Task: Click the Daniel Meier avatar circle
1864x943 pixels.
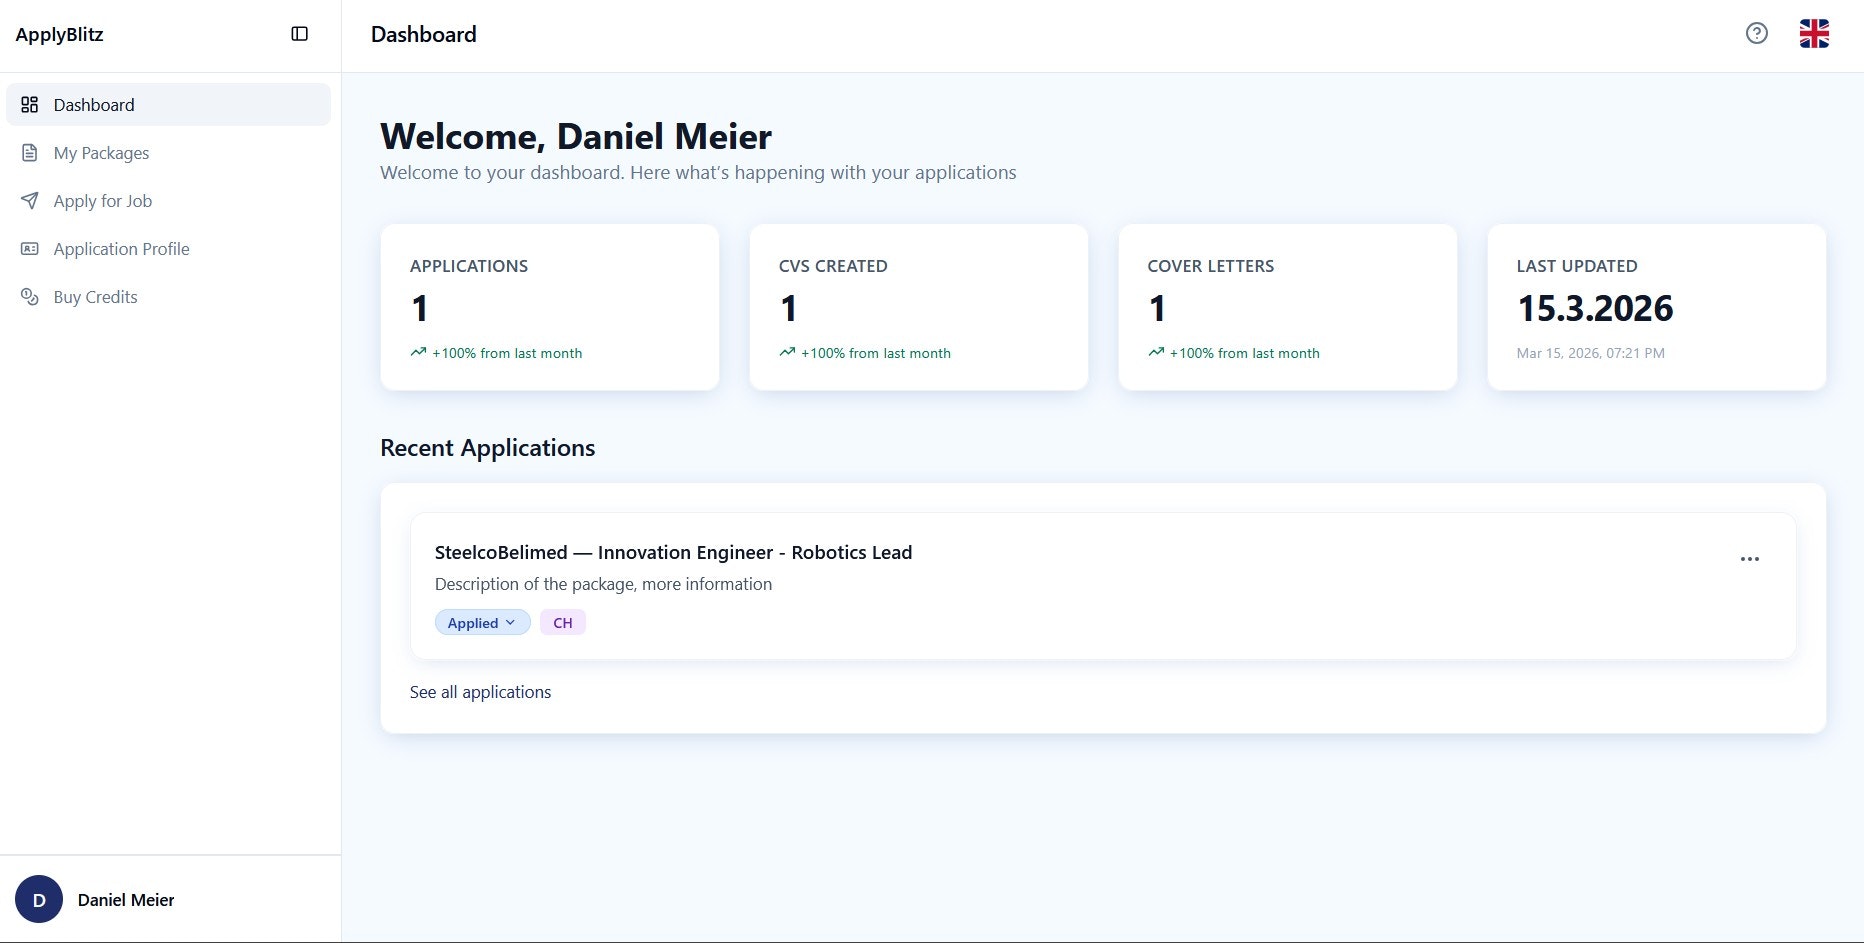Action: 39,899
